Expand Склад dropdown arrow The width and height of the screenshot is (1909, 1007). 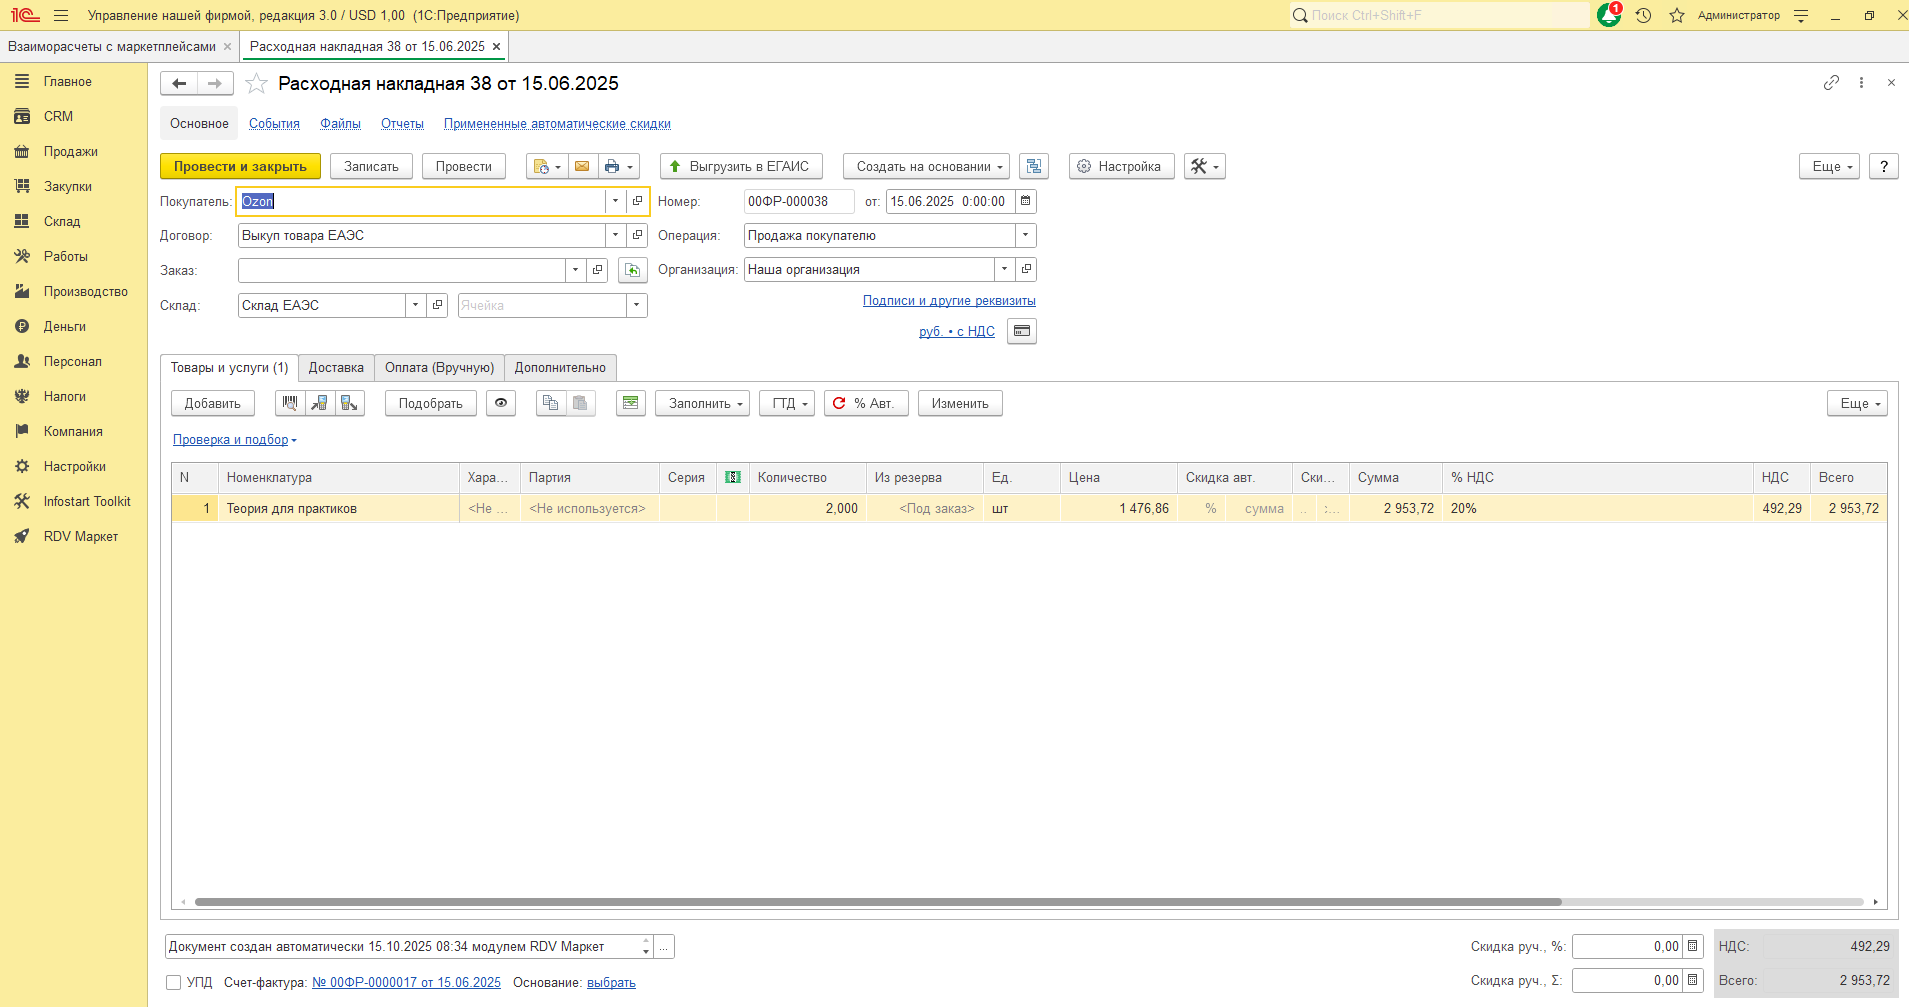click(x=415, y=305)
